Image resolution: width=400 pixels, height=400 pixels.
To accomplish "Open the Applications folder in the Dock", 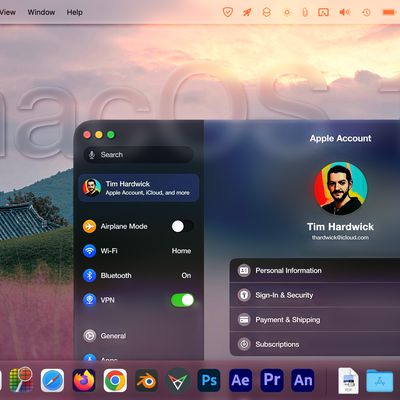I will click(x=379, y=381).
